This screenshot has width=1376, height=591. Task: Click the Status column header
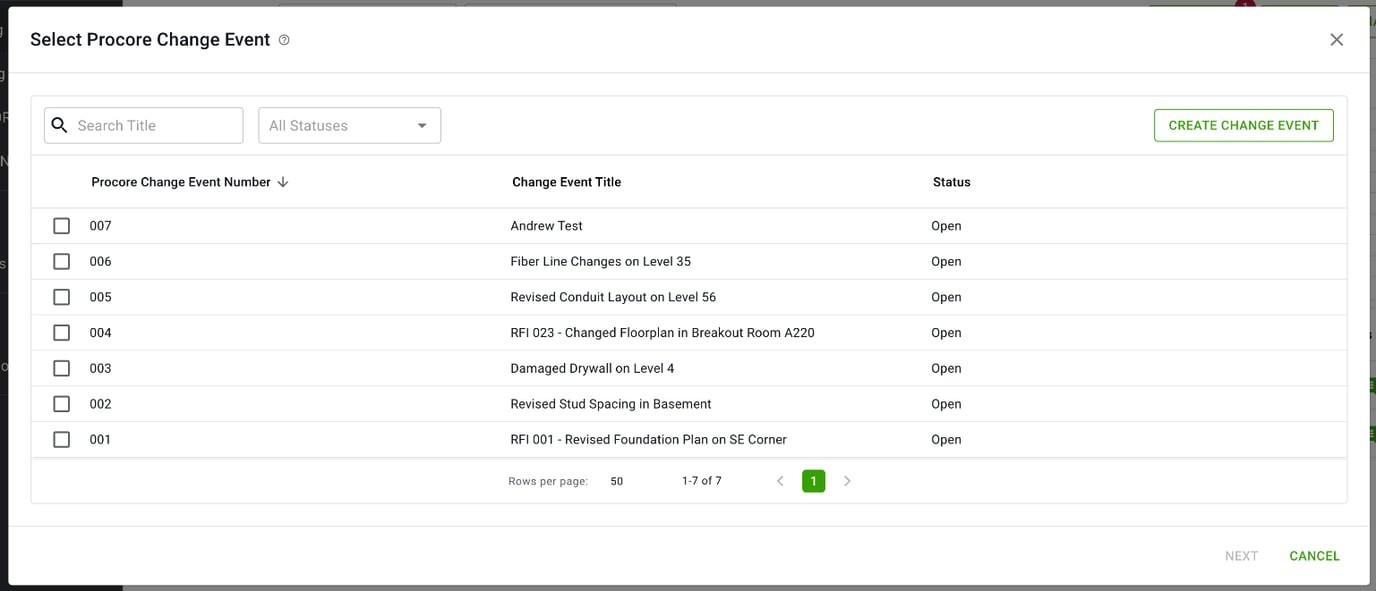pos(951,182)
